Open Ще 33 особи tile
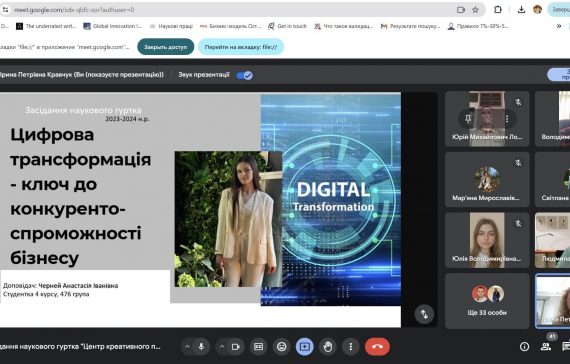 click(487, 301)
